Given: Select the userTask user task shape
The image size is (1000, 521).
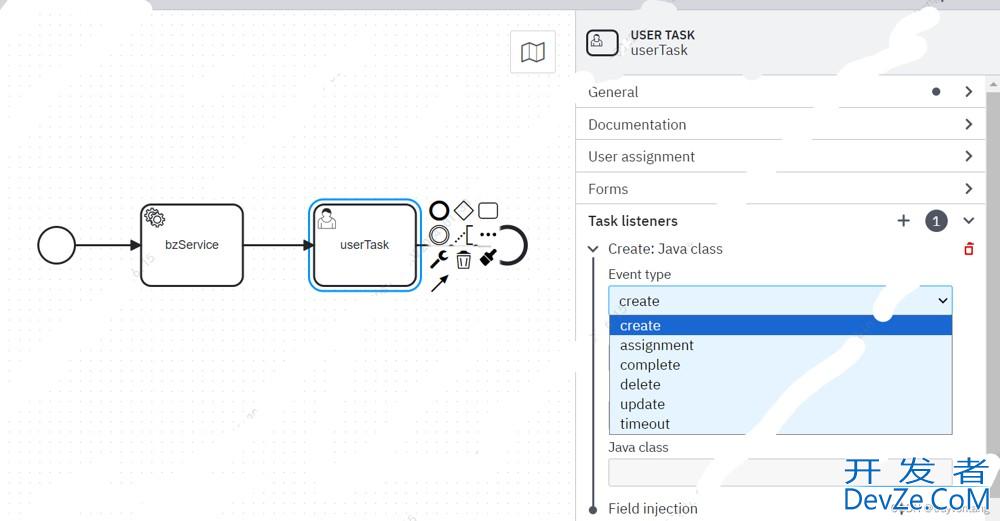Looking at the screenshot, I should coord(365,245).
